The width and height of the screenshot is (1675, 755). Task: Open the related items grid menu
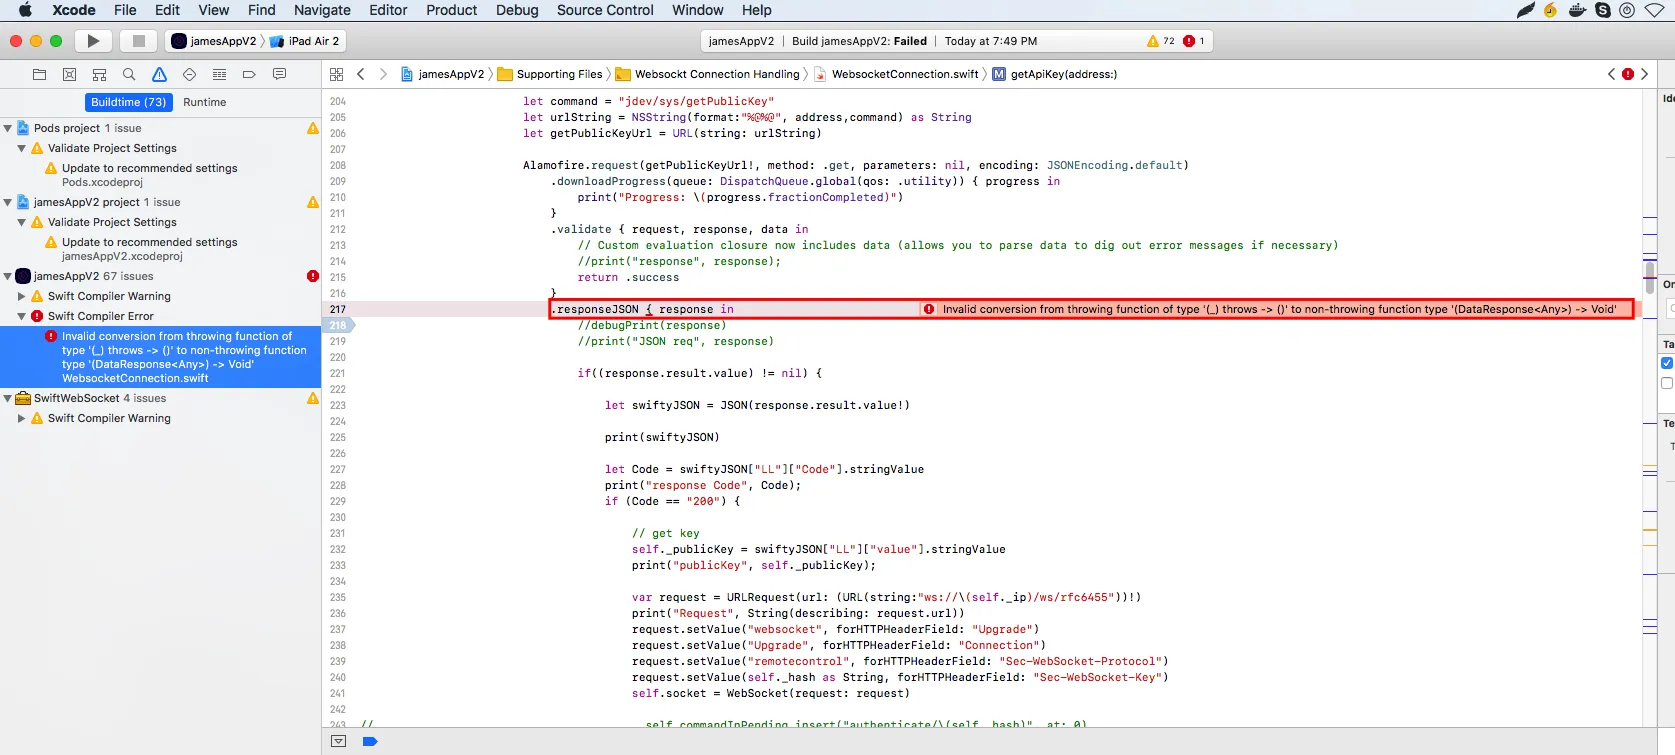click(336, 74)
